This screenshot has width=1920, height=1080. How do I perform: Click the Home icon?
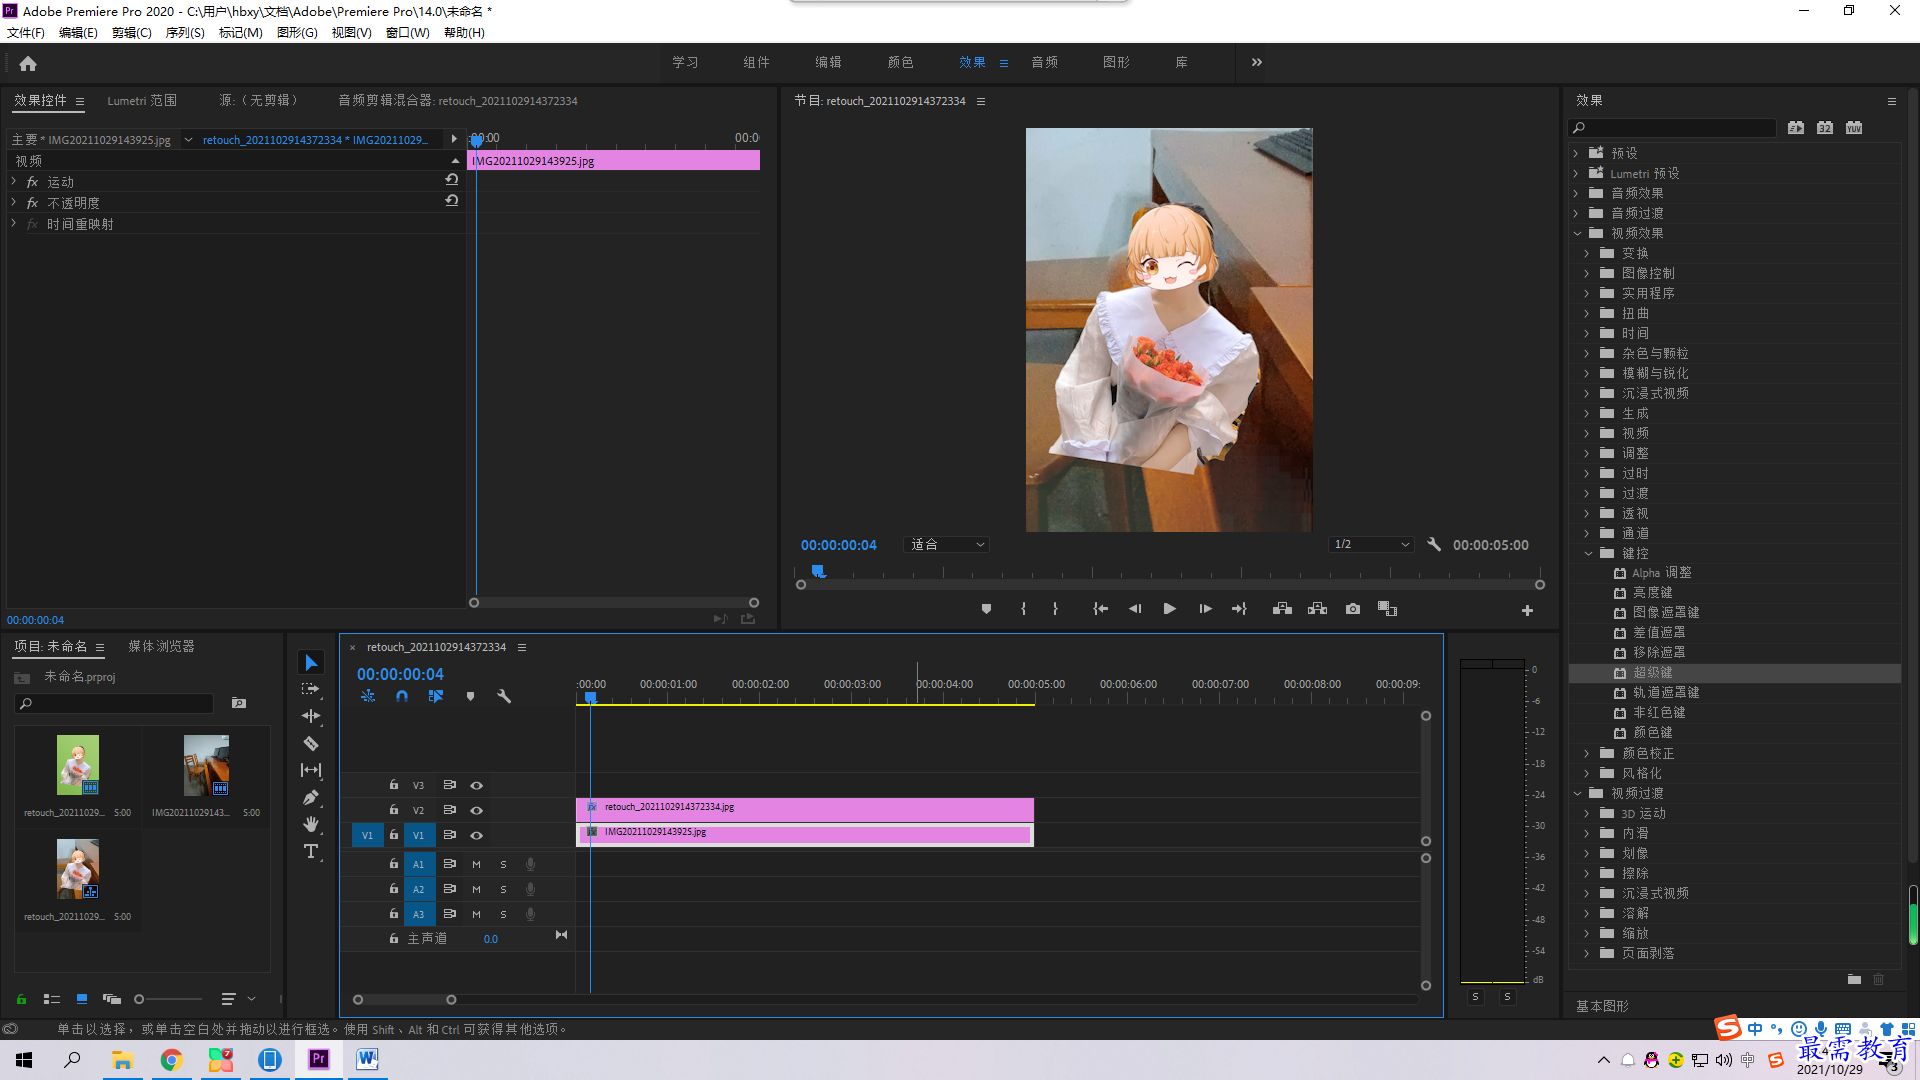click(x=28, y=63)
